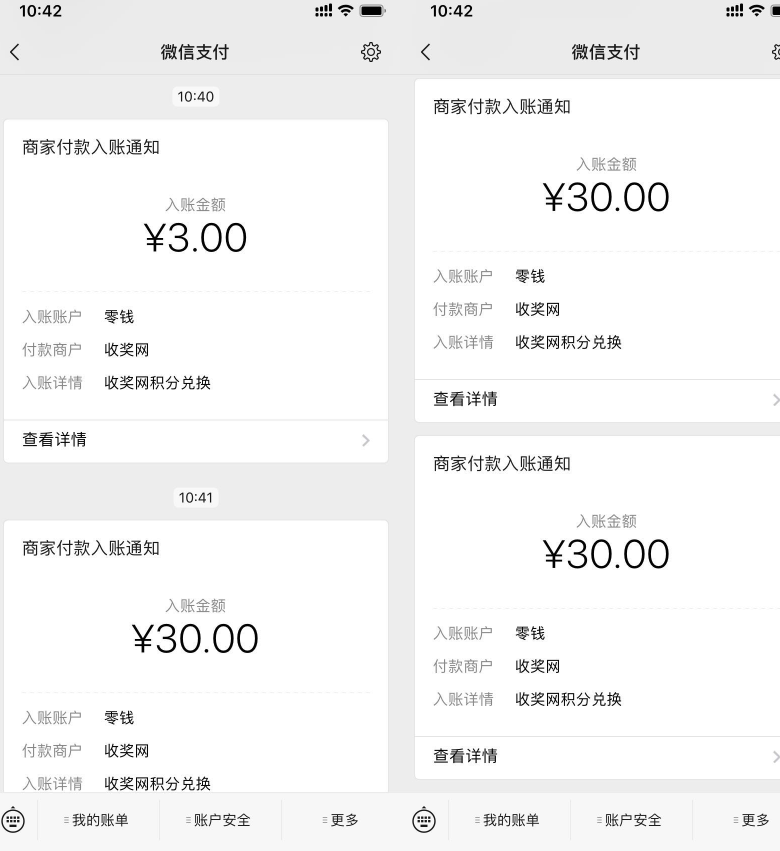Open 更多 menu on the left screen
780x851 pixels.
click(343, 820)
